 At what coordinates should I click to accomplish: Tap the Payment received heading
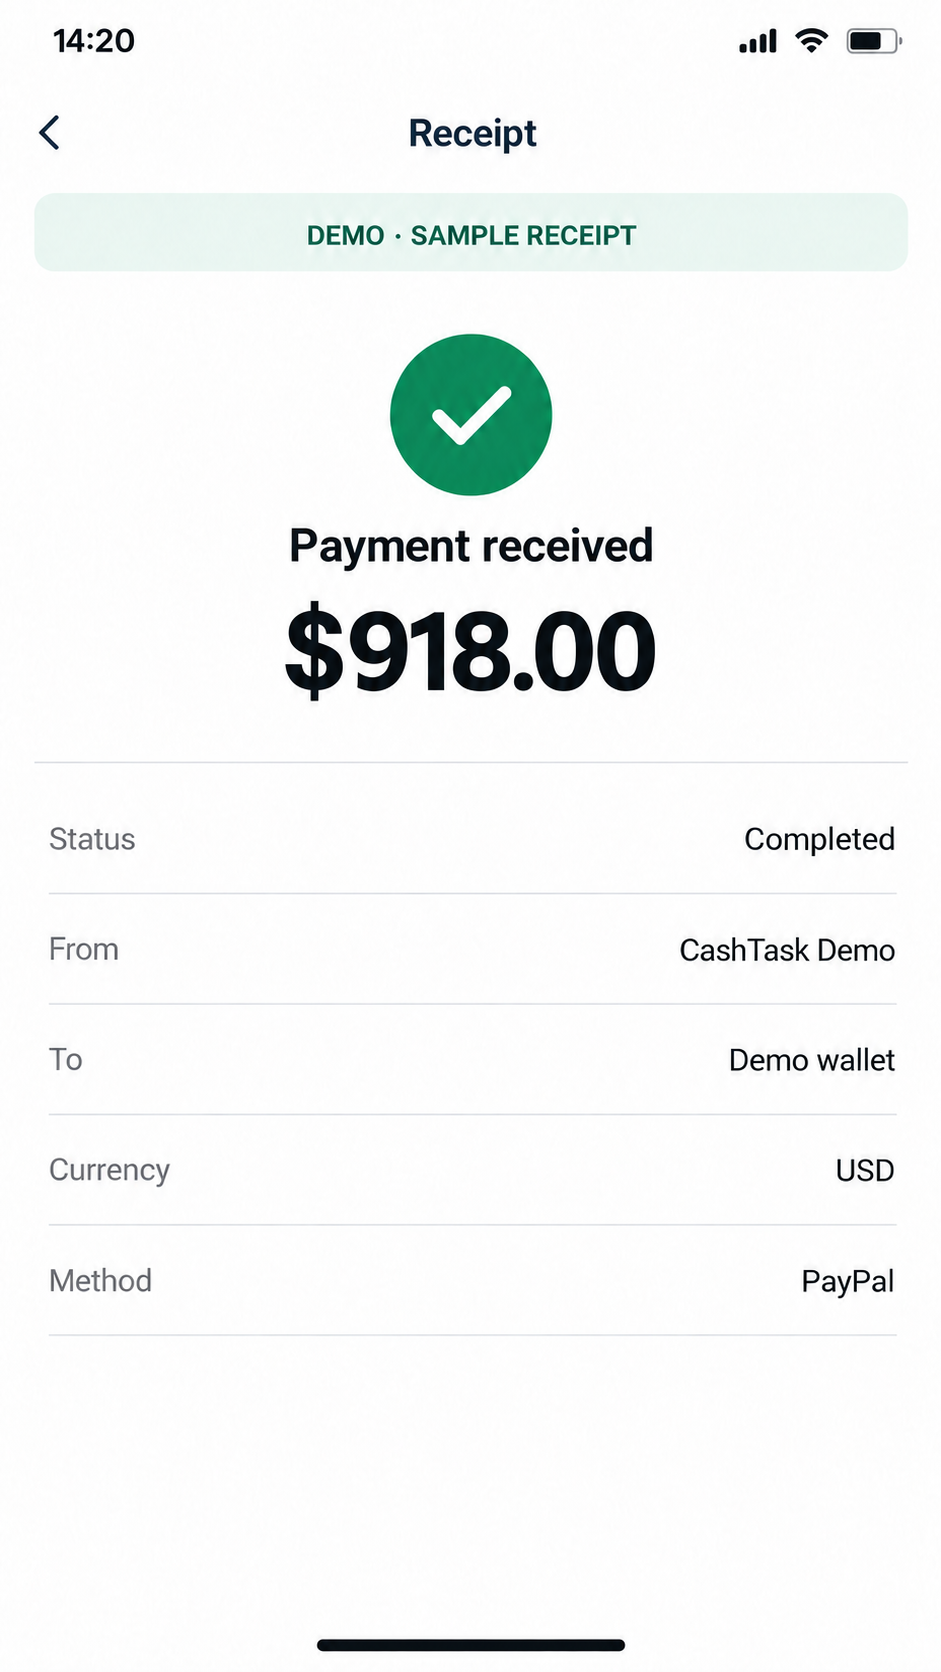point(471,546)
